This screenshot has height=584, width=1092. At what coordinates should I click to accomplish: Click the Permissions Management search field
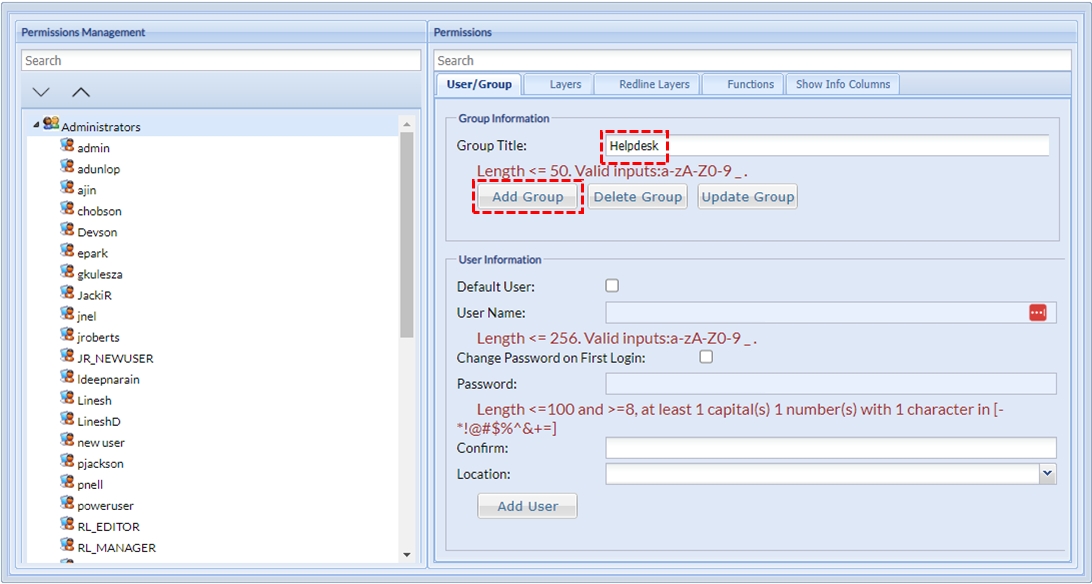[220, 61]
